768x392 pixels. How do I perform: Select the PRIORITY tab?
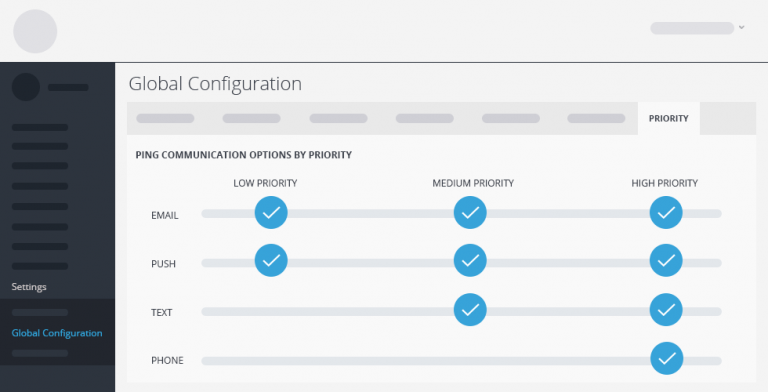[669, 118]
